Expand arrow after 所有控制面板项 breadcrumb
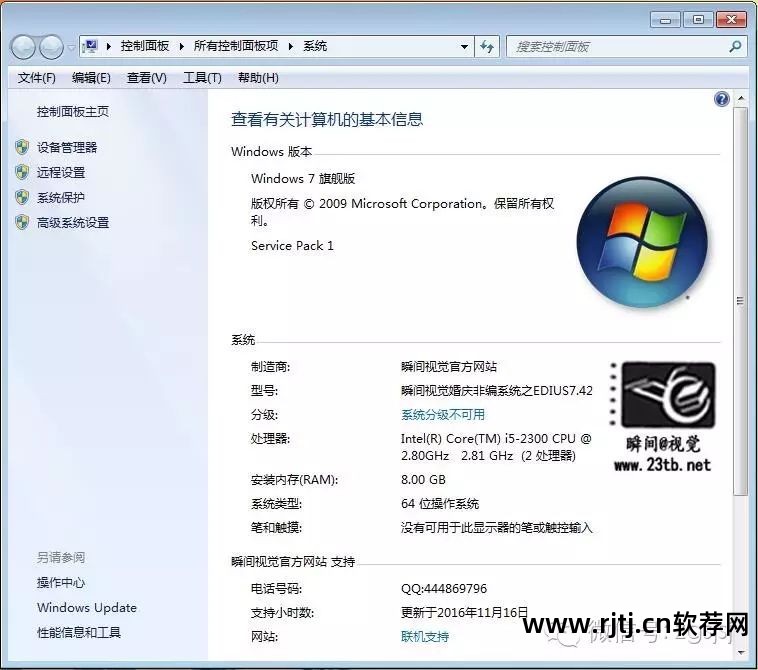The width and height of the screenshot is (758, 670). coord(291,46)
